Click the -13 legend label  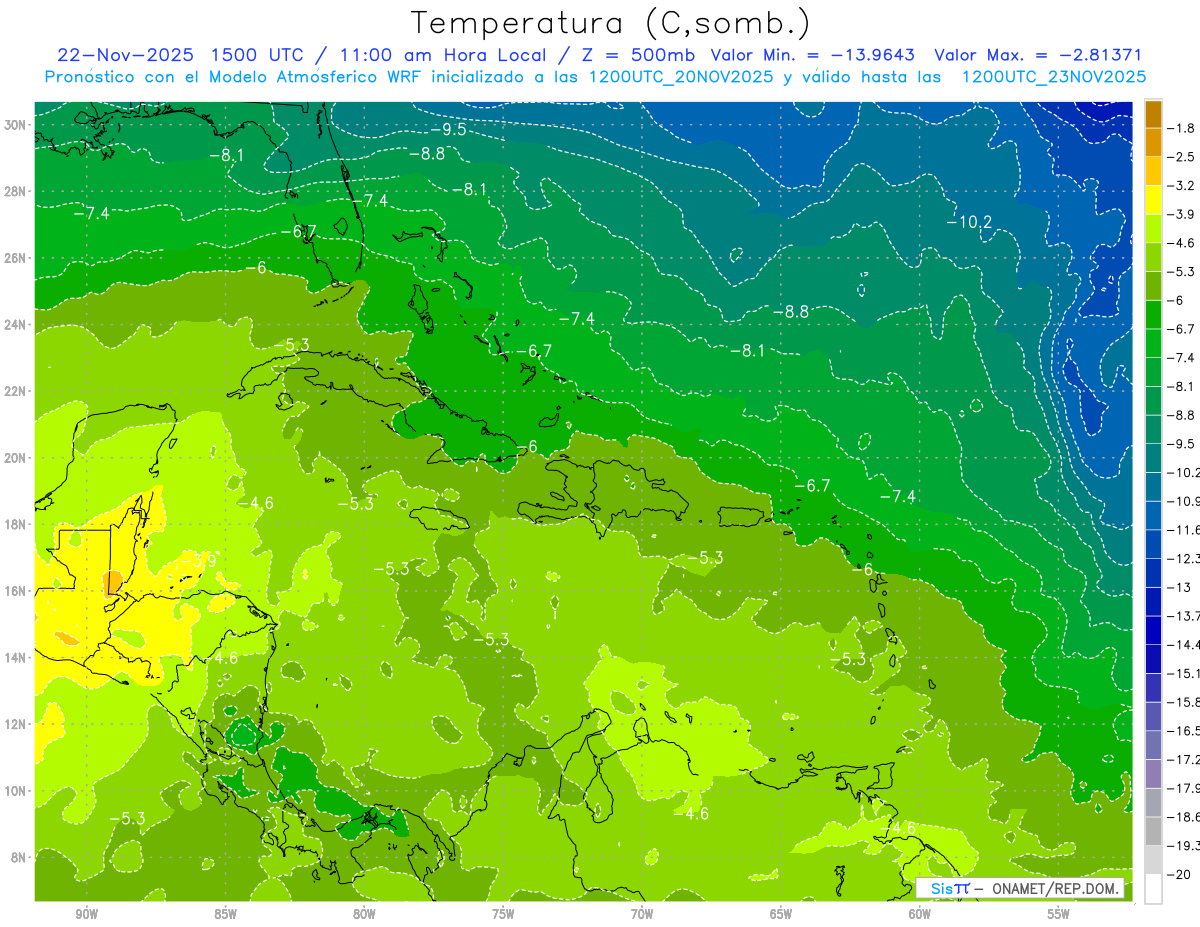click(x=1178, y=587)
